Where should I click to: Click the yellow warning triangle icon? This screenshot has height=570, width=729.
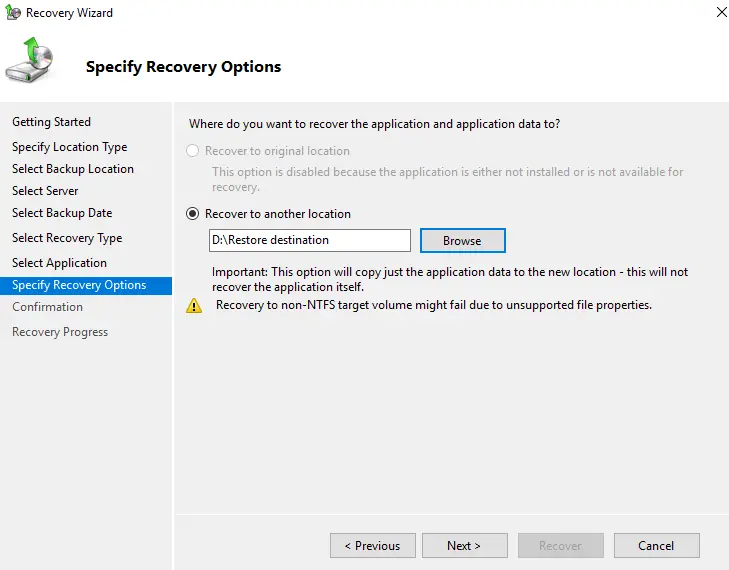point(194,306)
